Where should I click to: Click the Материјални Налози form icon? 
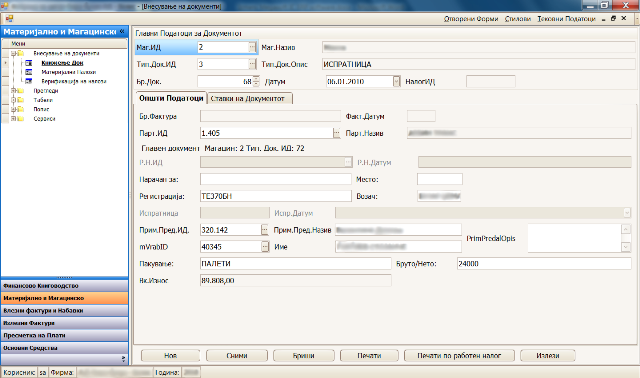[x=29, y=72]
